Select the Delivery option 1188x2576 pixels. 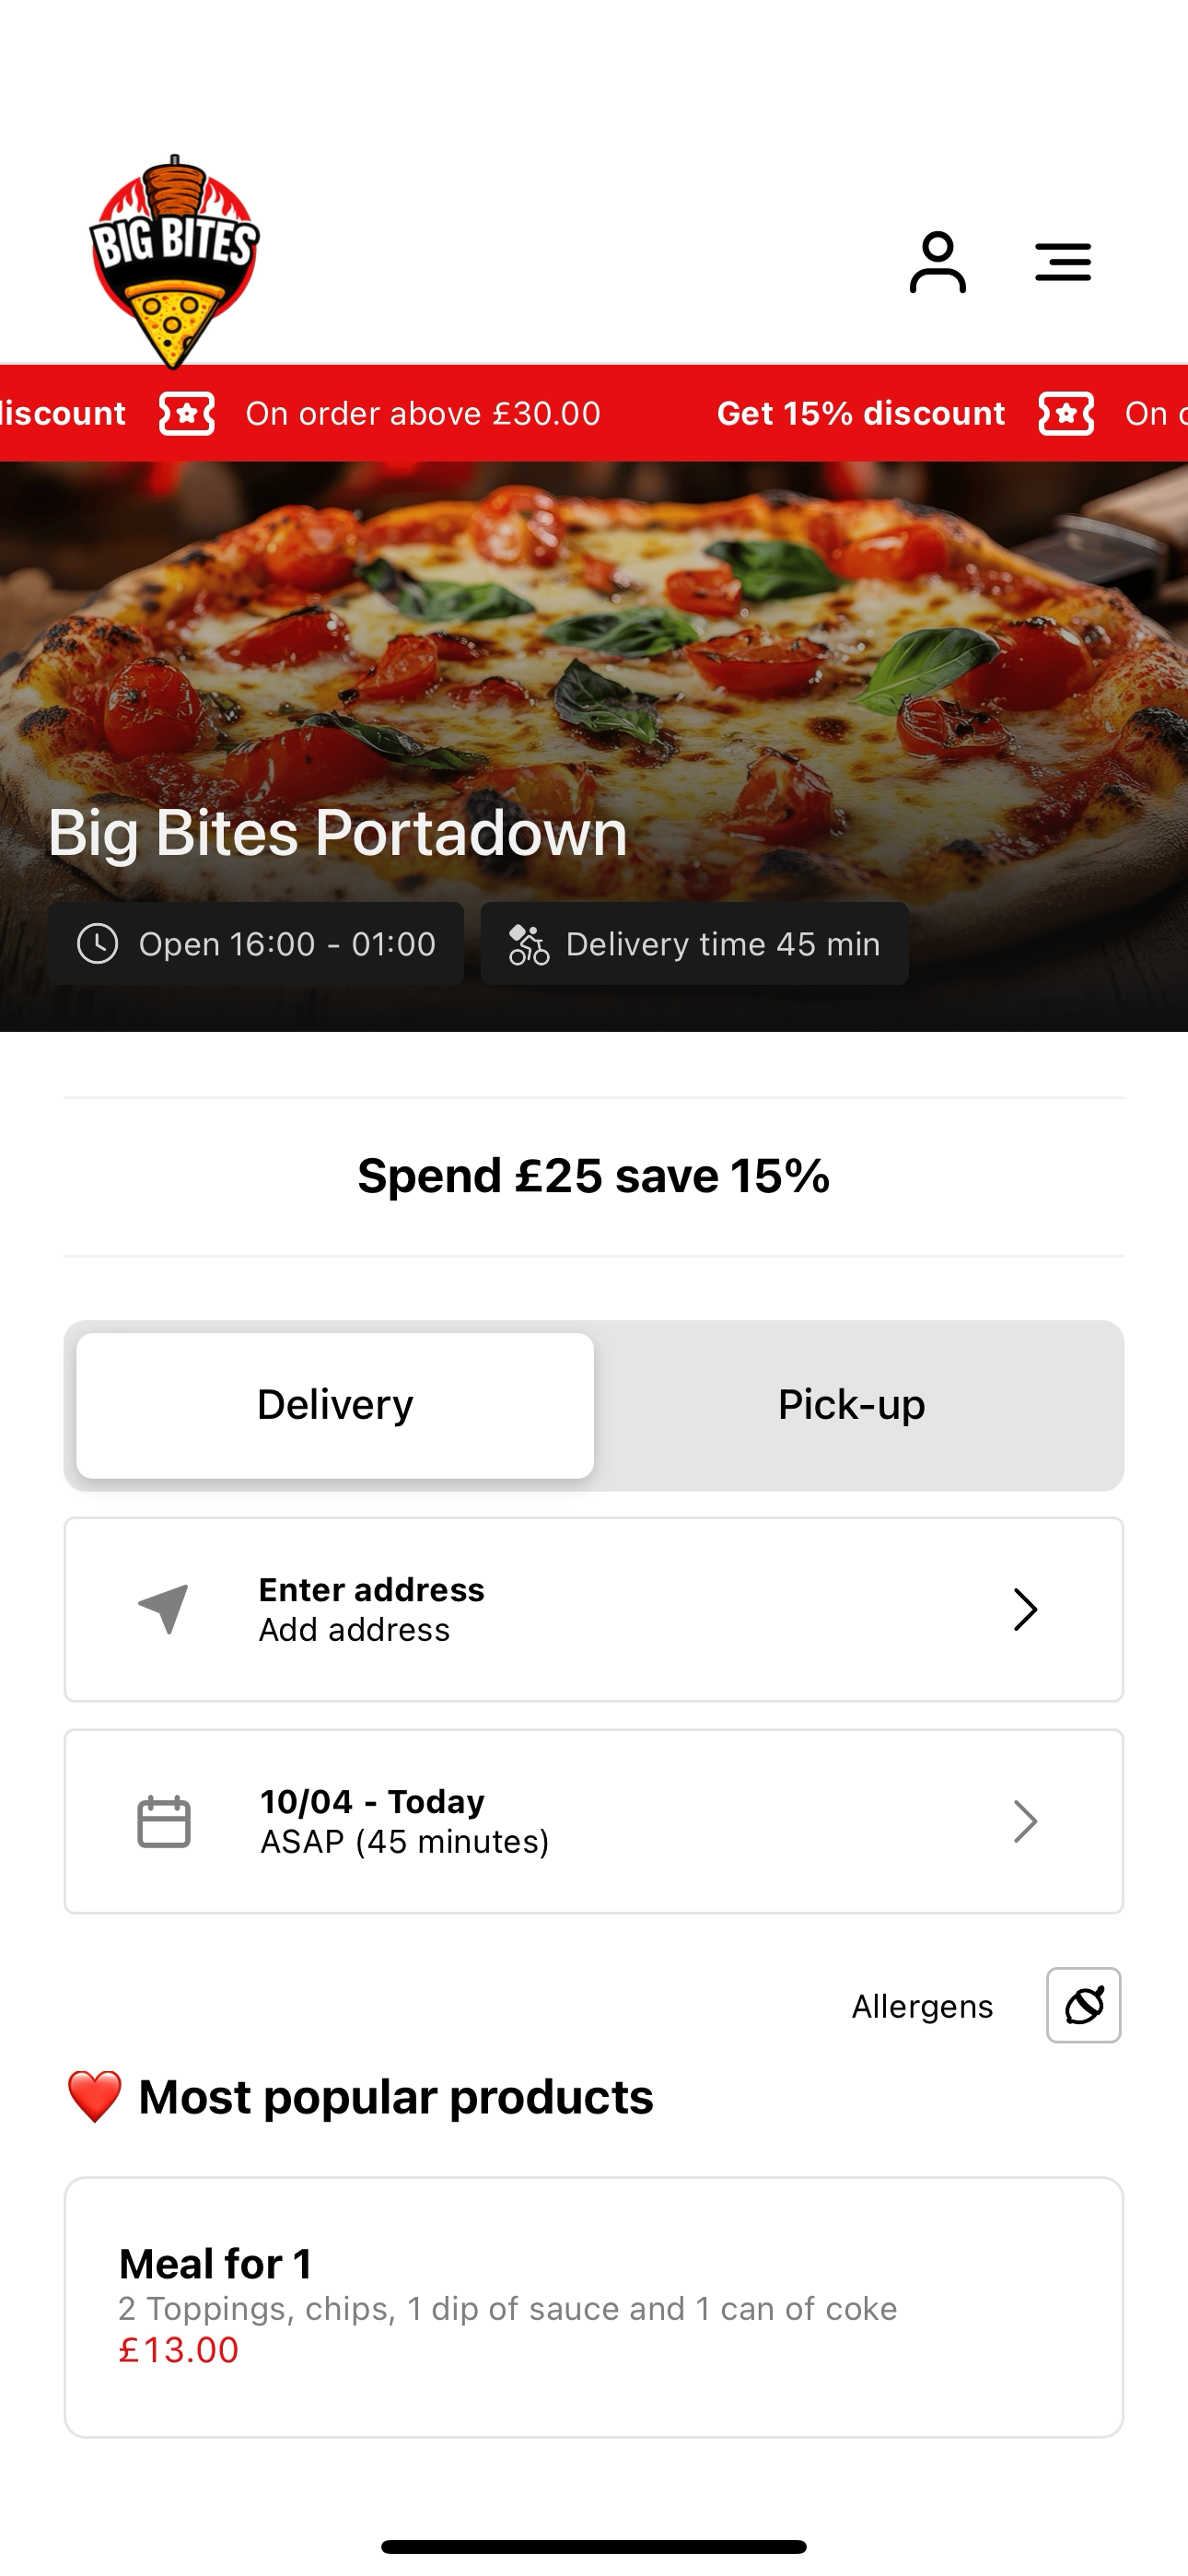click(335, 1405)
